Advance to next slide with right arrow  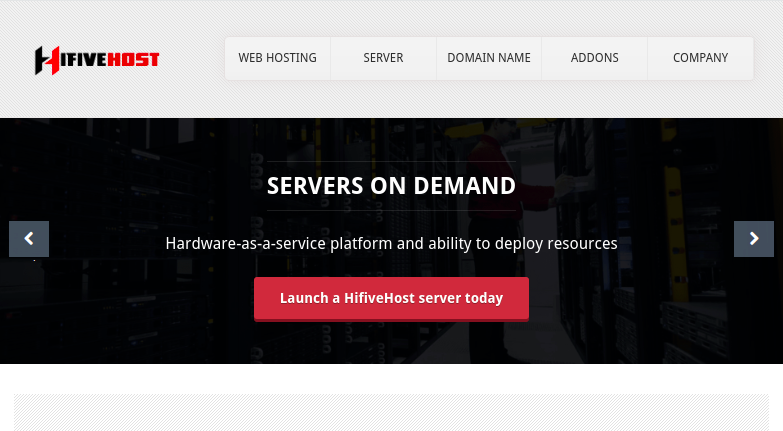[x=754, y=239]
